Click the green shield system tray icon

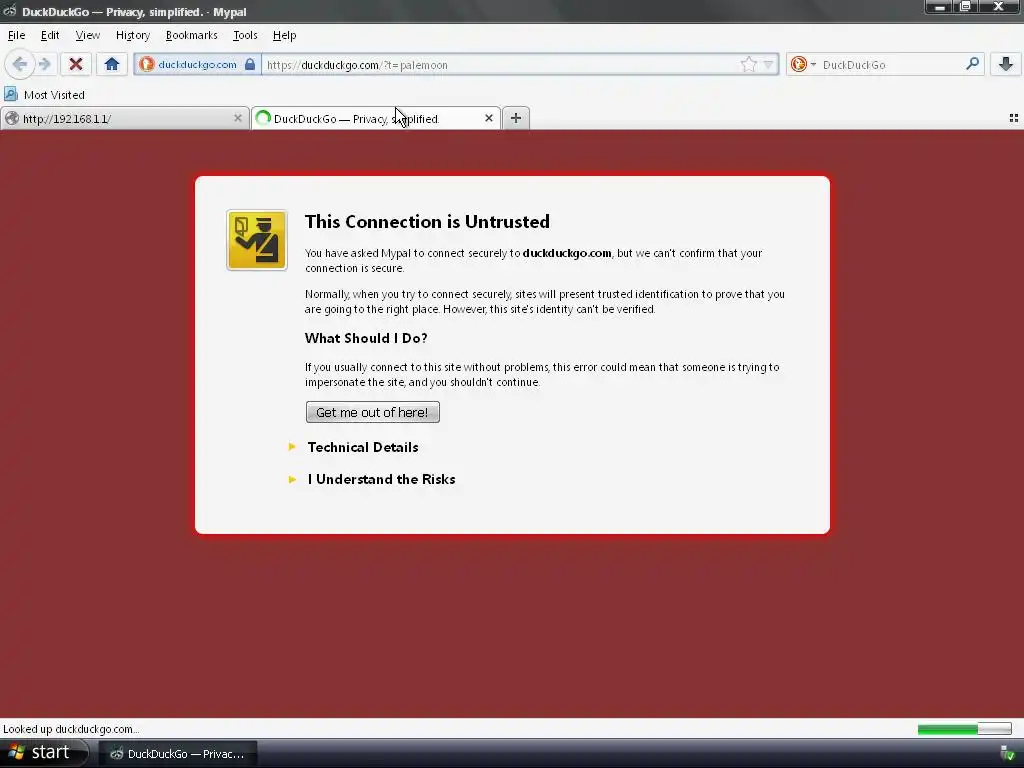(1008, 754)
